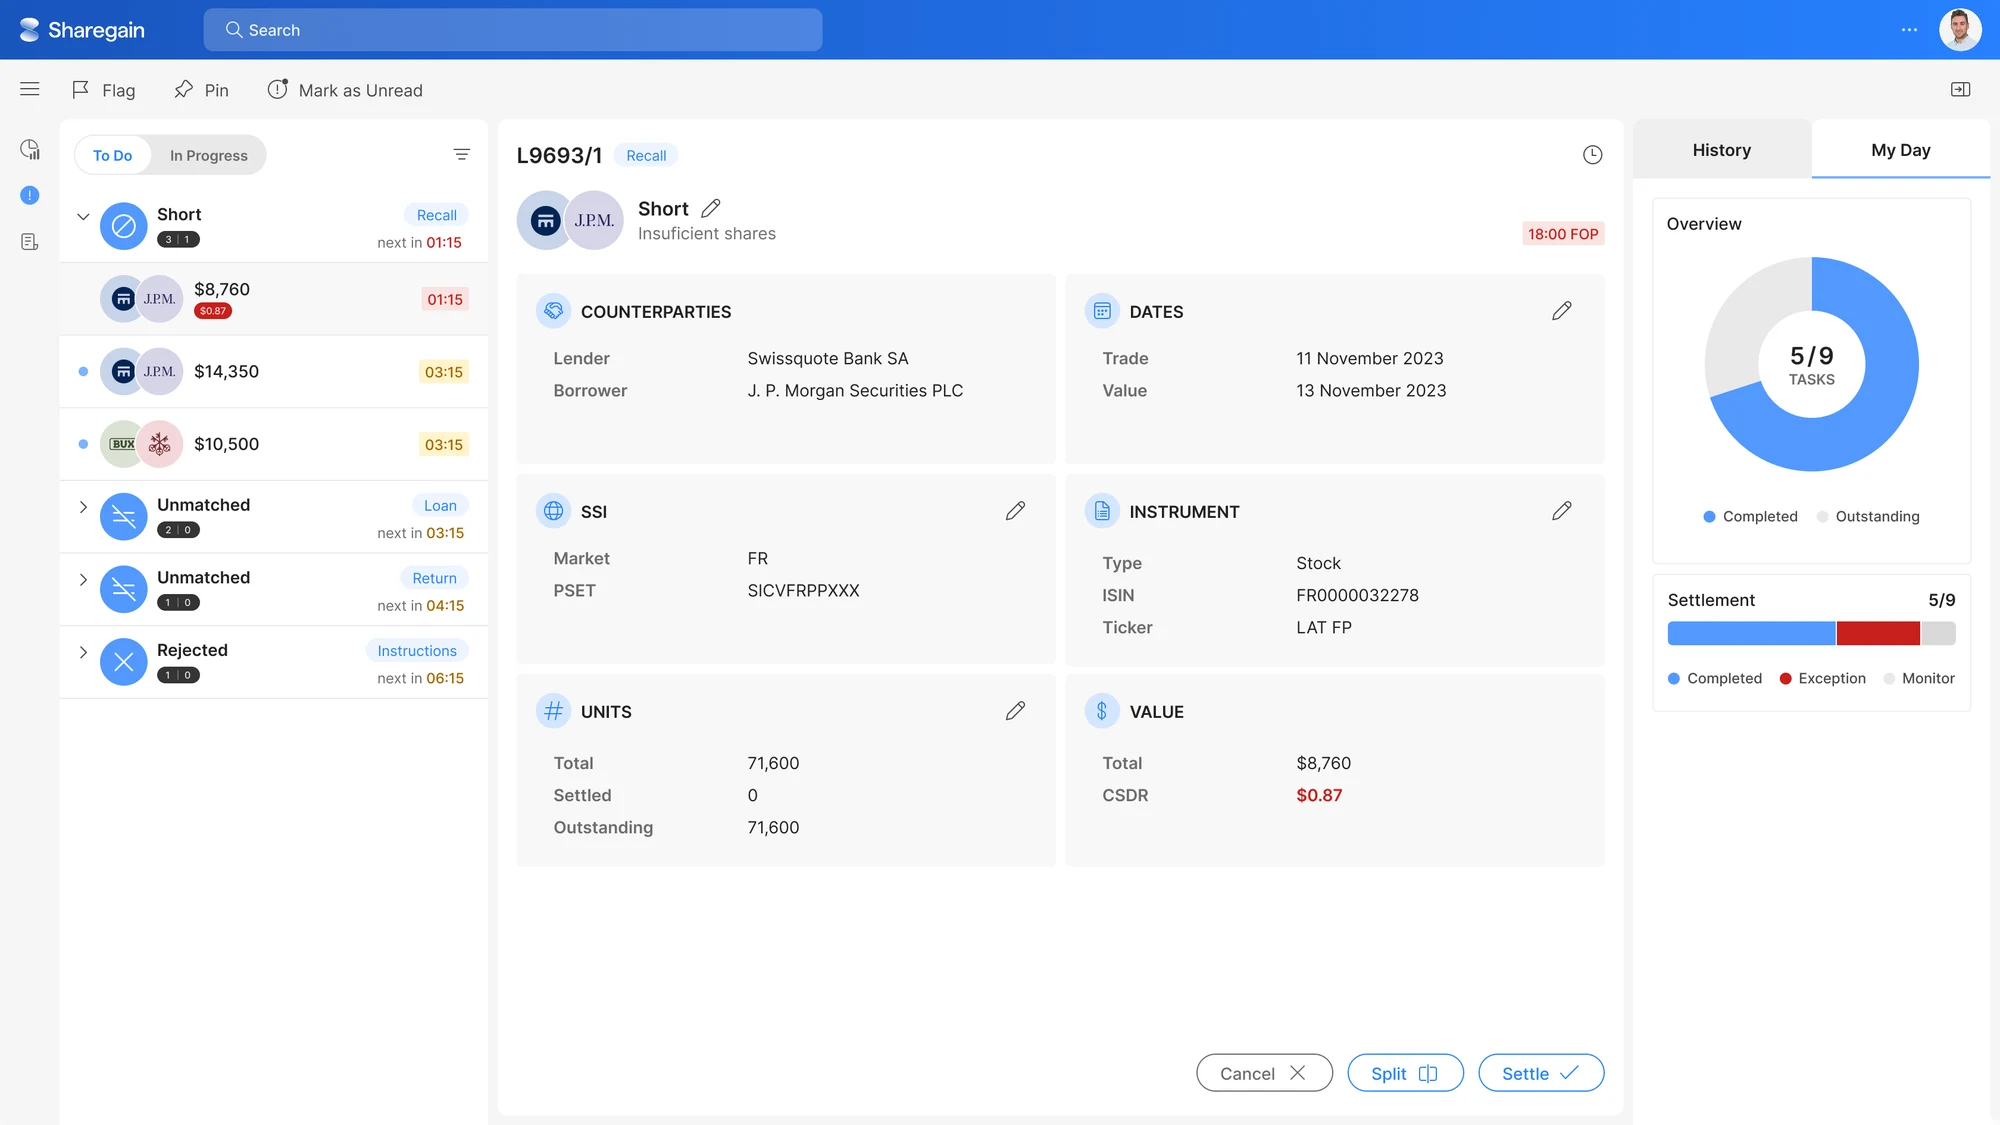The height and width of the screenshot is (1125, 2000).
Task: Expand the Unmatched Loan group
Action: tap(83, 507)
